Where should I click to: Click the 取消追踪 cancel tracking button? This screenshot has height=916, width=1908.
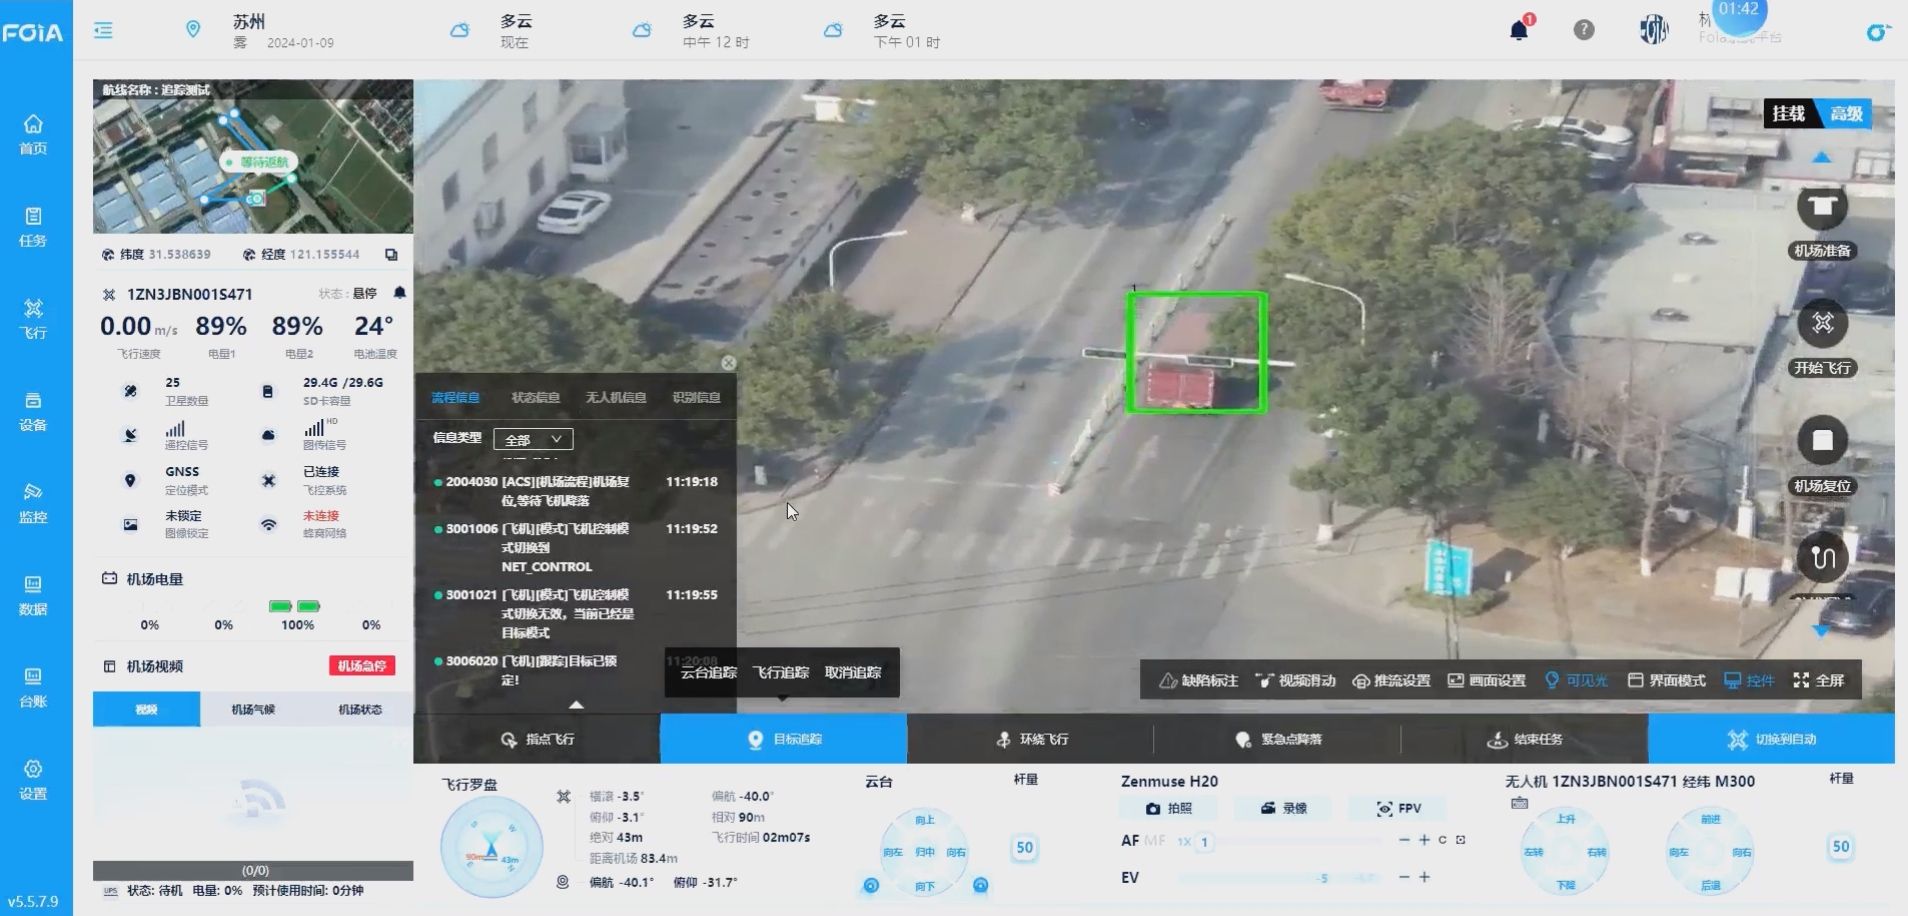853,672
